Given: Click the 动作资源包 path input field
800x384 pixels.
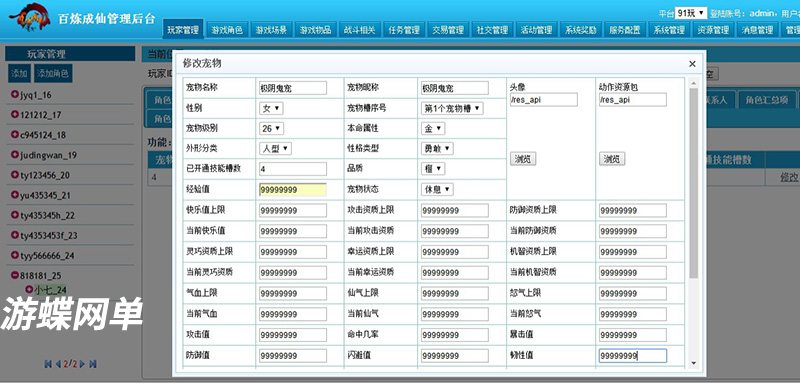Looking at the screenshot, I should click(x=633, y=99).
